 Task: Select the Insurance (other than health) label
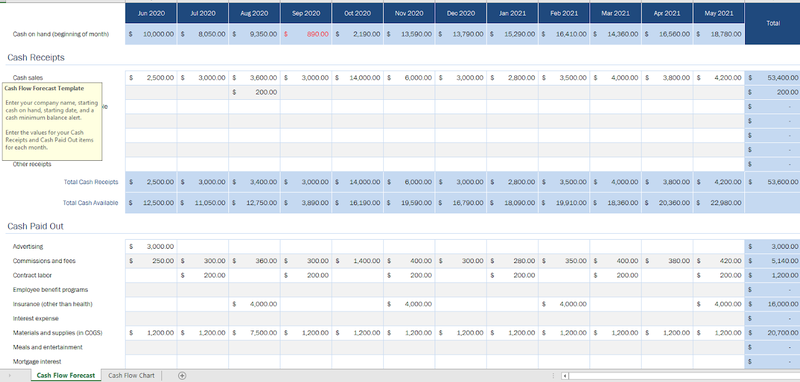53,304
